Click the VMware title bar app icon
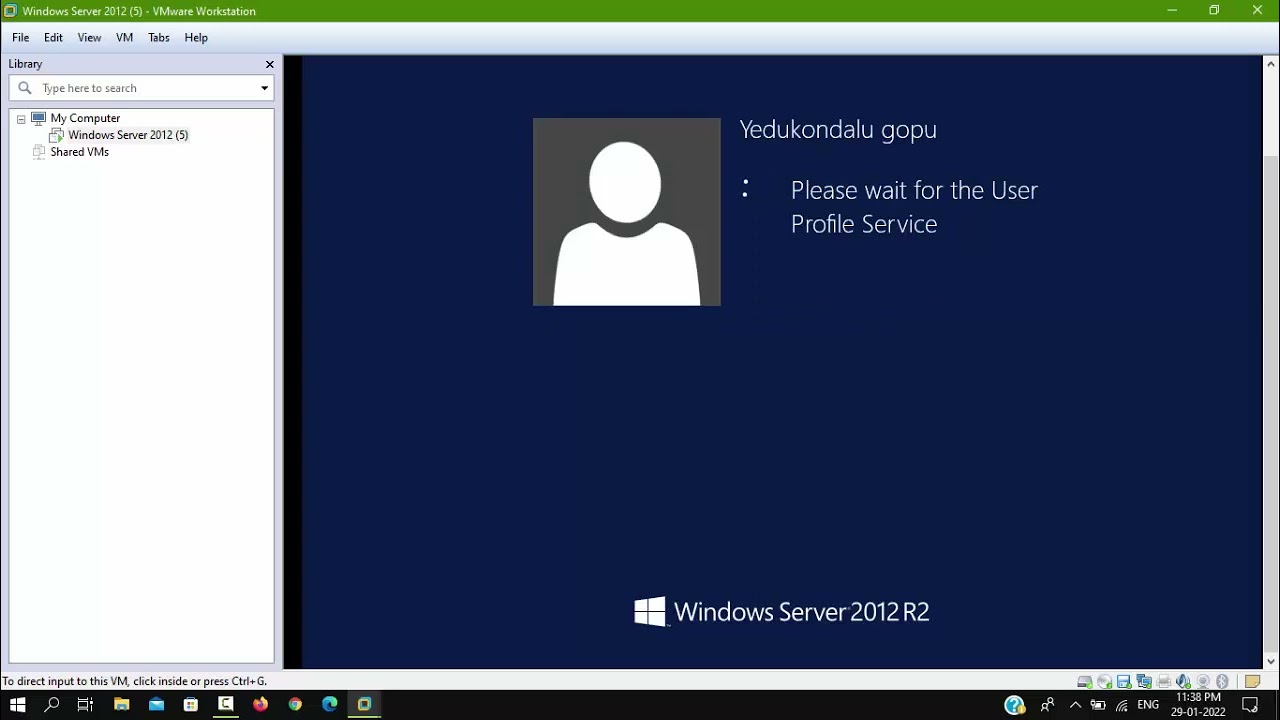 [x=10, y=11]
